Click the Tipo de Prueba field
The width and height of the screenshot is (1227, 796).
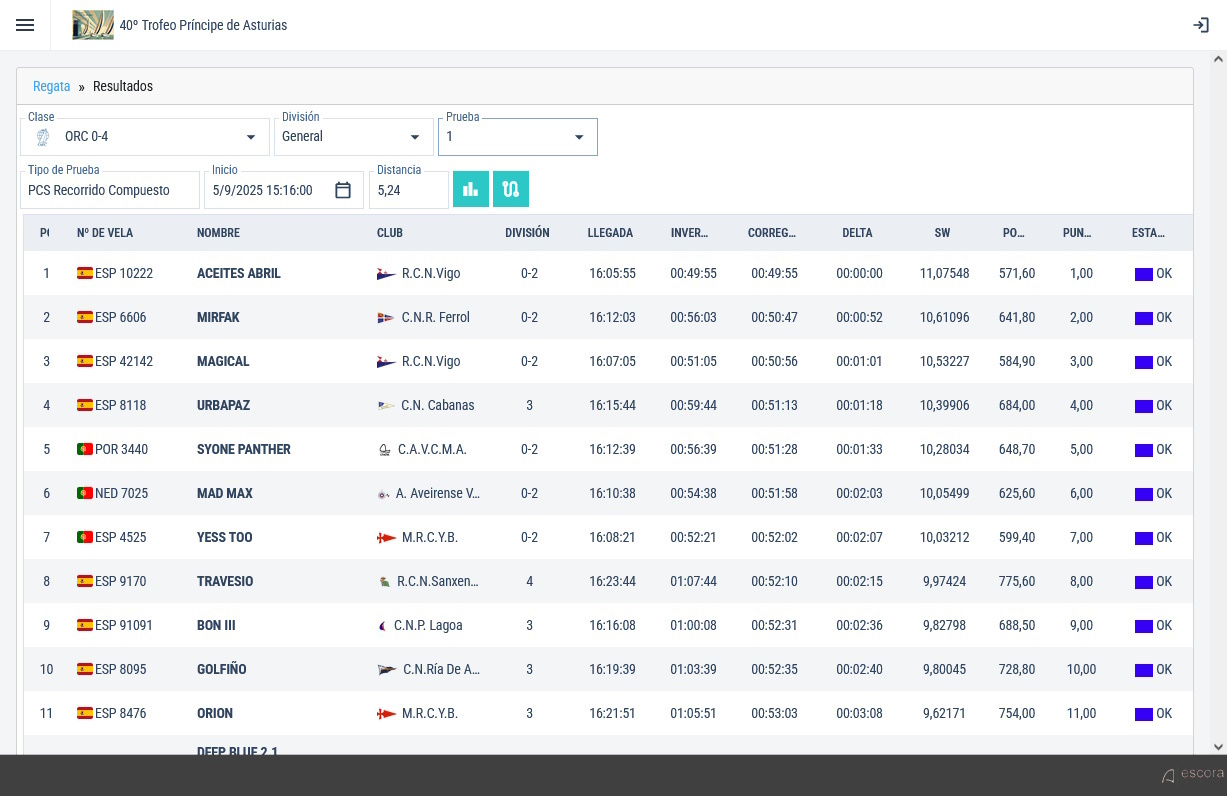(x=110, y=190)
